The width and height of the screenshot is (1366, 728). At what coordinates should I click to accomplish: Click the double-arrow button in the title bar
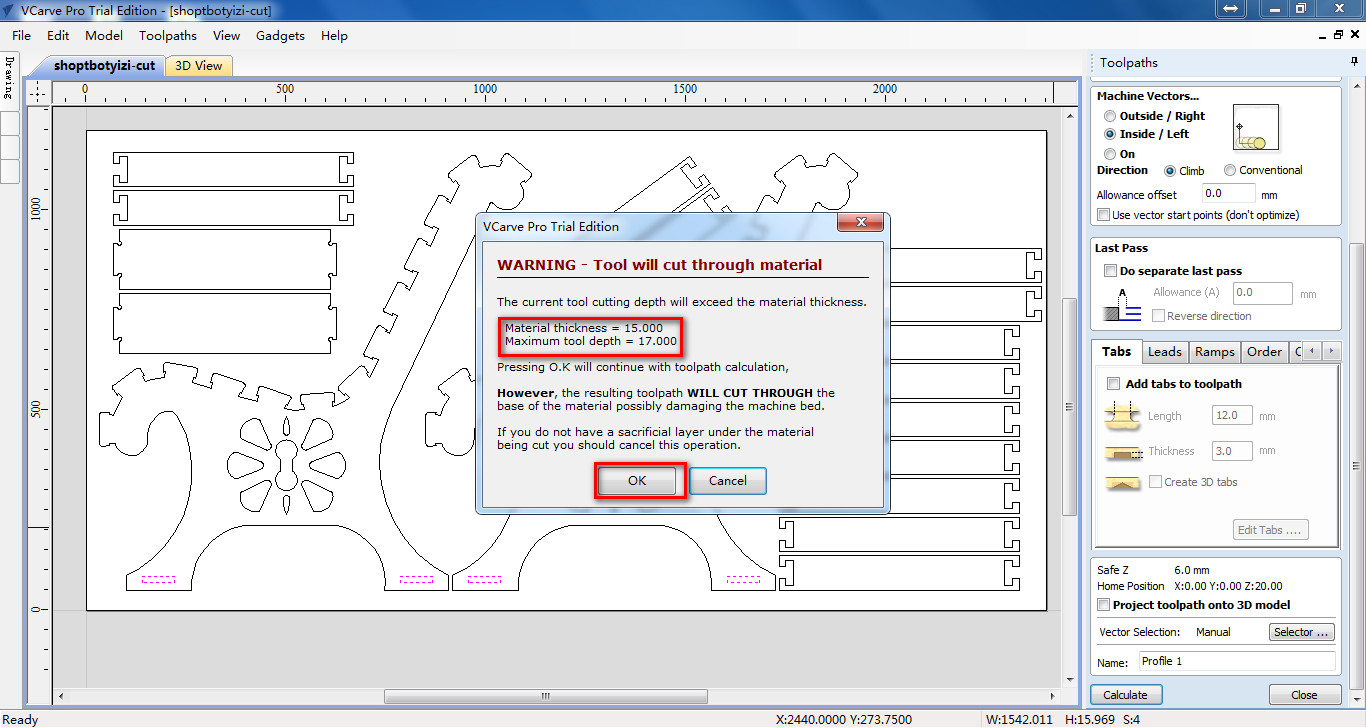[x=1229, y=9]
